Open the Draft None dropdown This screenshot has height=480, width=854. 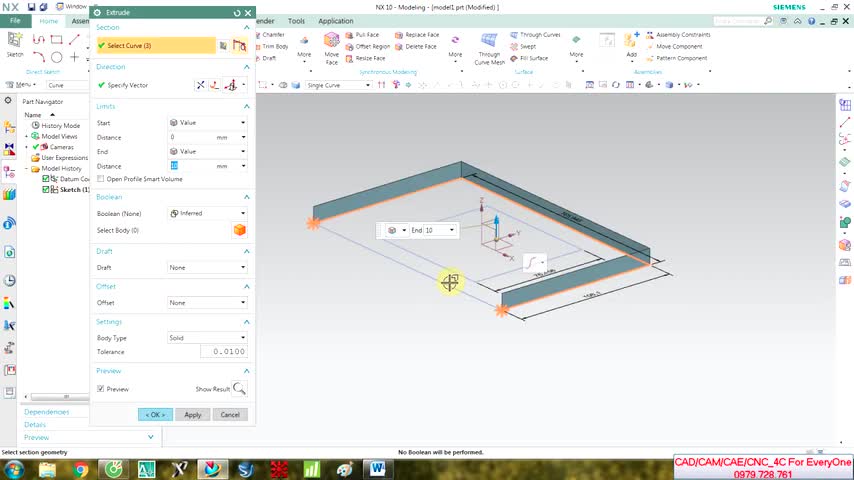tap(208, 268)
